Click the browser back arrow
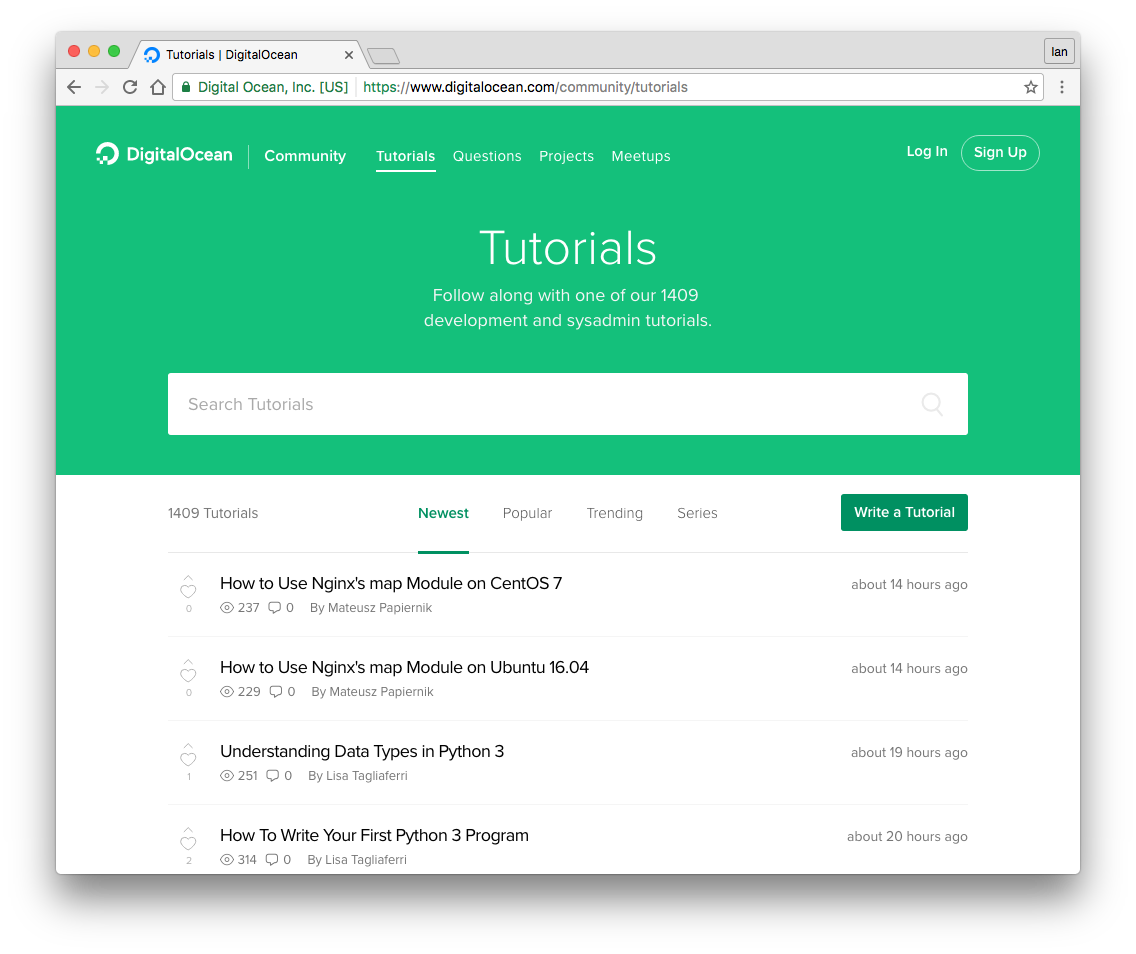 [x=74, y=87]
